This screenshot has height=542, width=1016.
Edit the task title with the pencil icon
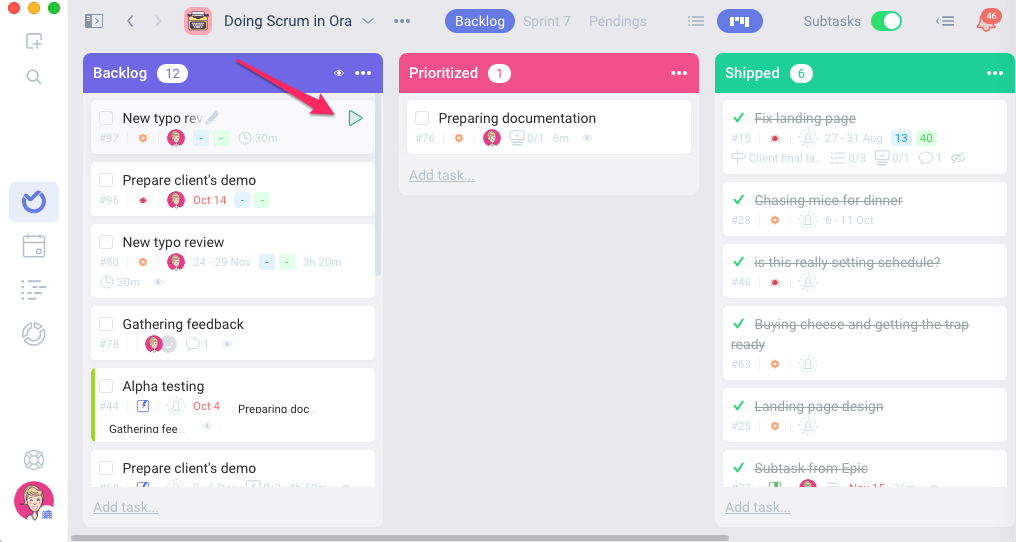pos(213,117)
